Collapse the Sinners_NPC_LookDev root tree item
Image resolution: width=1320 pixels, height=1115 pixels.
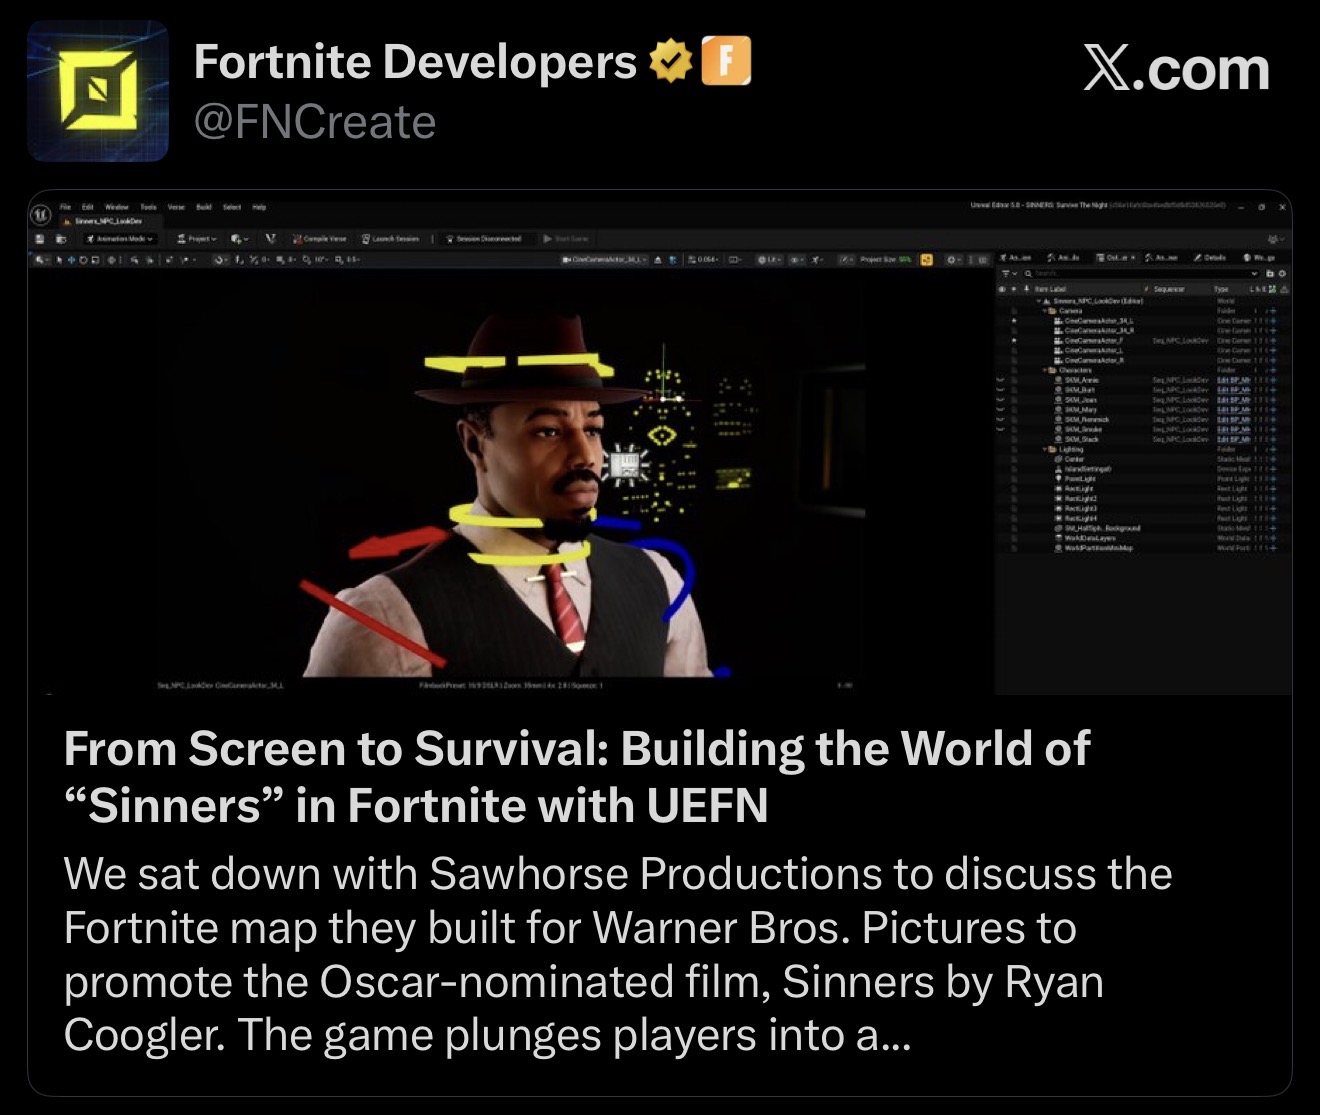1038,301
